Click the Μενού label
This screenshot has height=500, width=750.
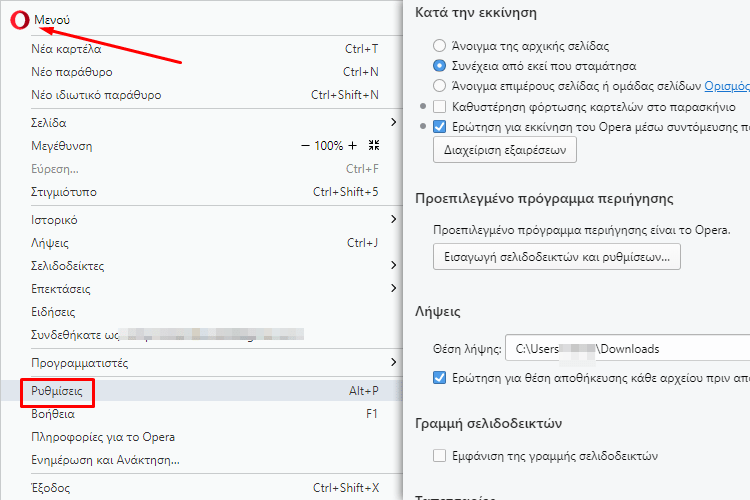tap(52, 20)
